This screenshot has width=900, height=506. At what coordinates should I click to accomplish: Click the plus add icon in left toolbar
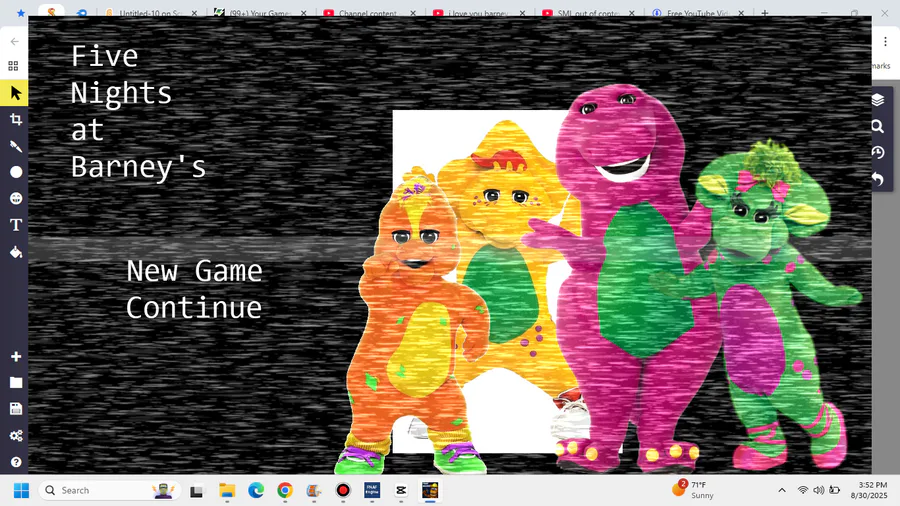point(15,356)
